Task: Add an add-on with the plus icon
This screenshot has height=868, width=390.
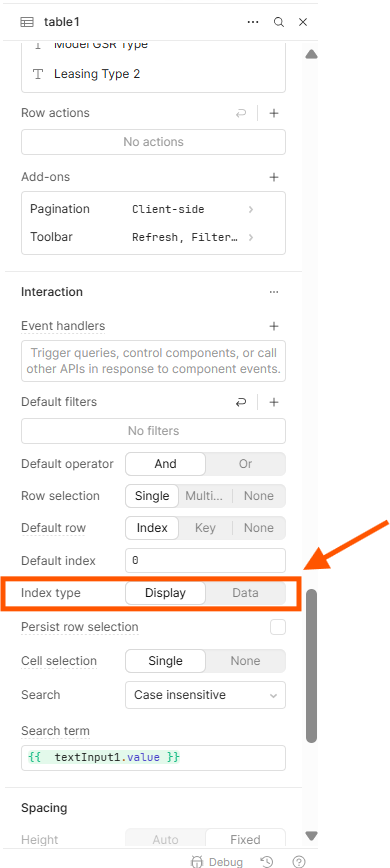Action: 273,177
